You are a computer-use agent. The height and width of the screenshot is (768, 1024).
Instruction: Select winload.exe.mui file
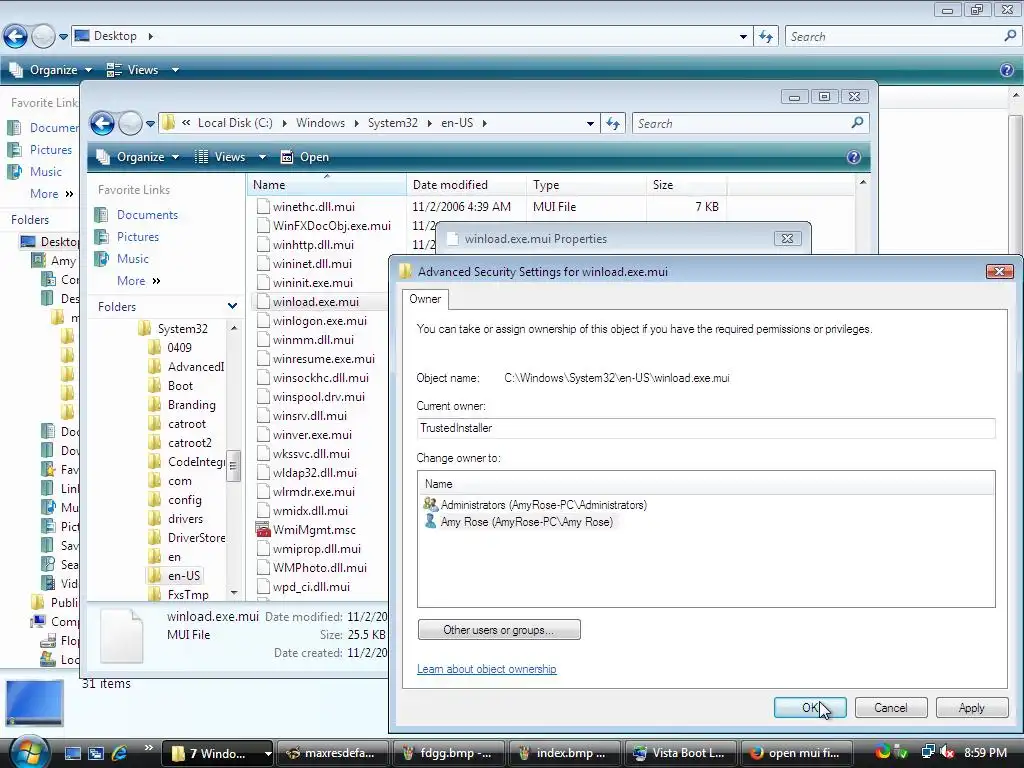[x=315, y=302]
